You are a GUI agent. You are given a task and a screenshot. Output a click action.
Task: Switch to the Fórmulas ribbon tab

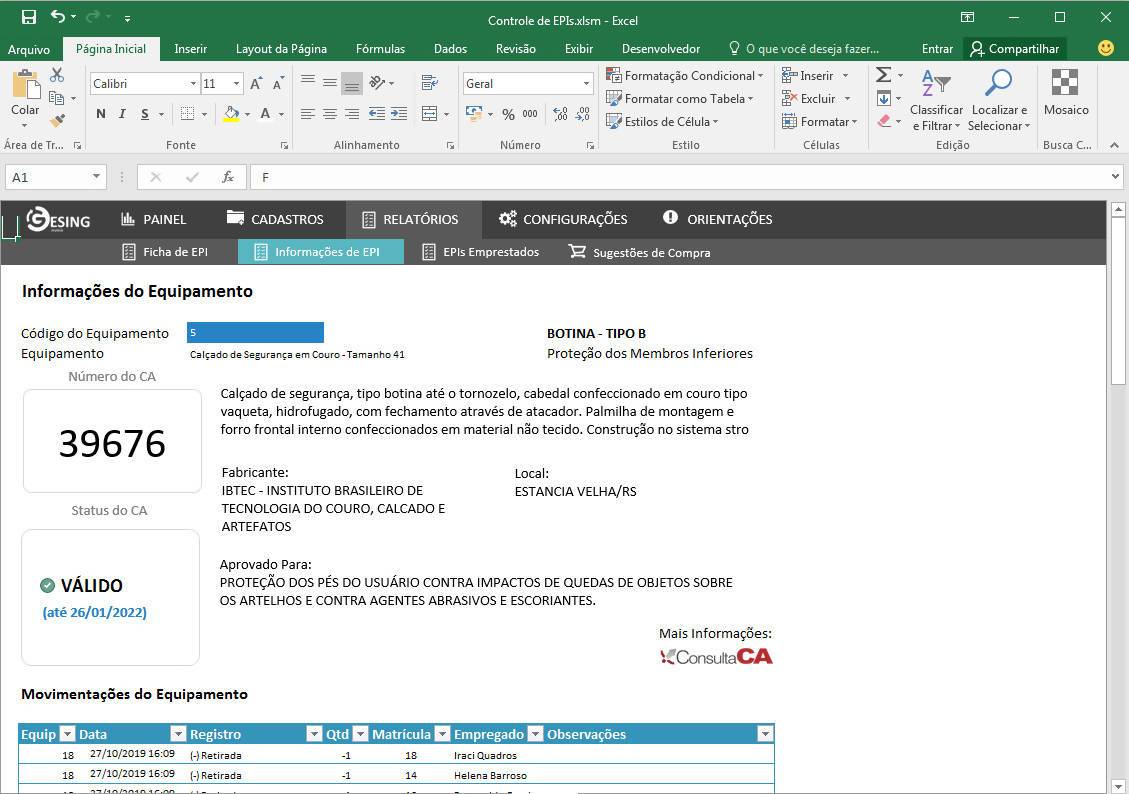[380, 48]
